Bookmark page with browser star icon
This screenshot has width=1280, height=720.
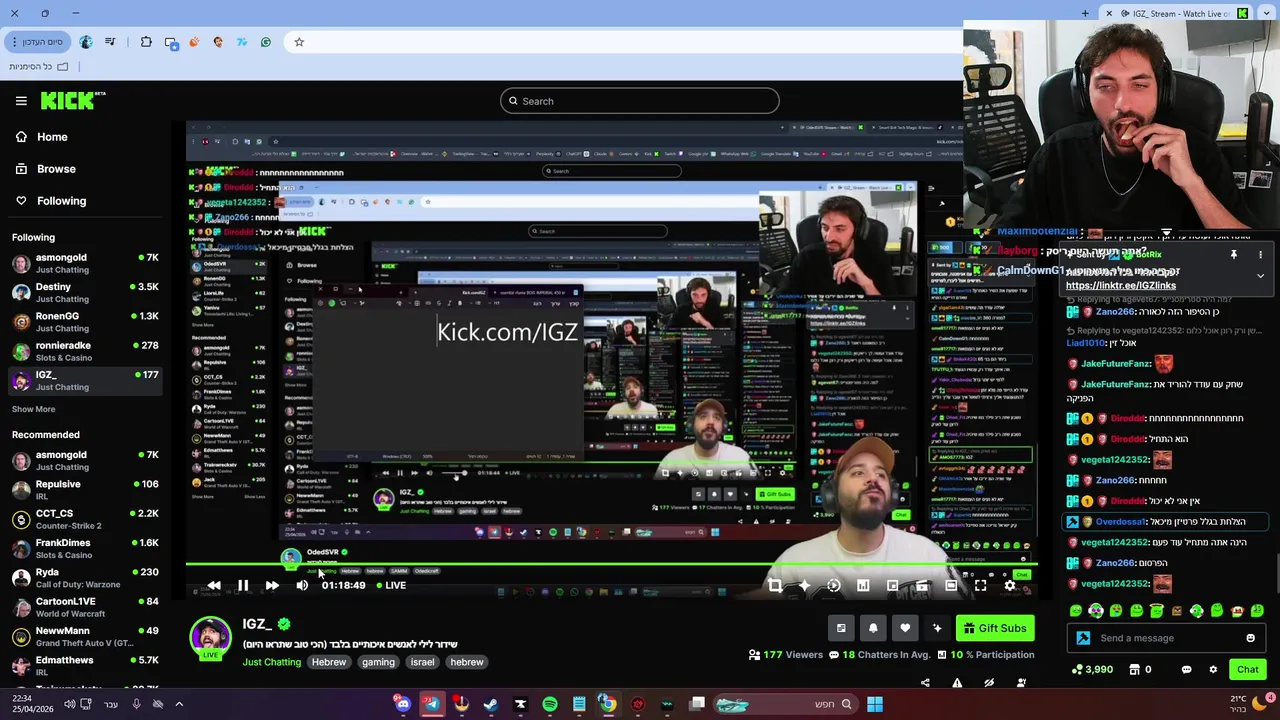click(299, 42)
